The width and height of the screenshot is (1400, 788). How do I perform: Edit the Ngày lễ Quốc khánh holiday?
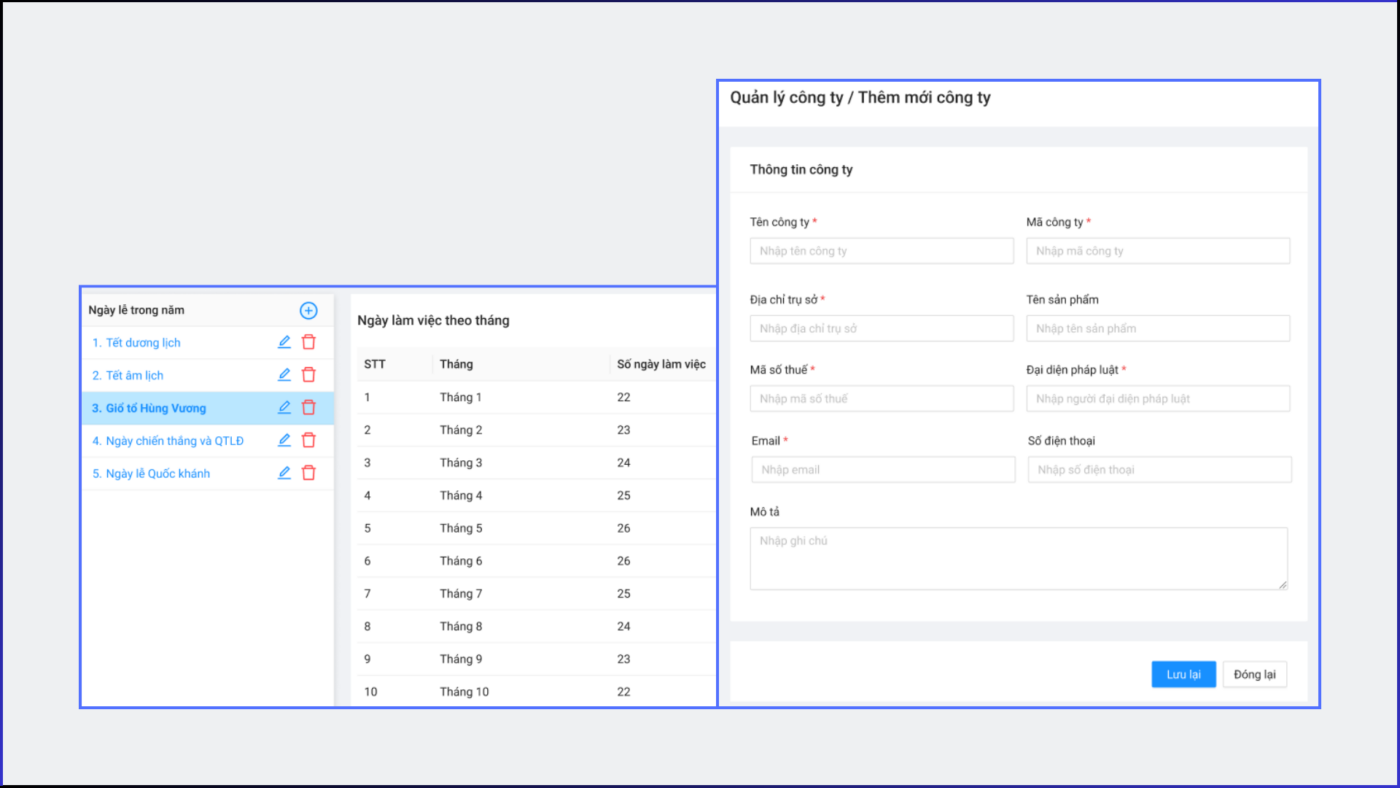284,473
